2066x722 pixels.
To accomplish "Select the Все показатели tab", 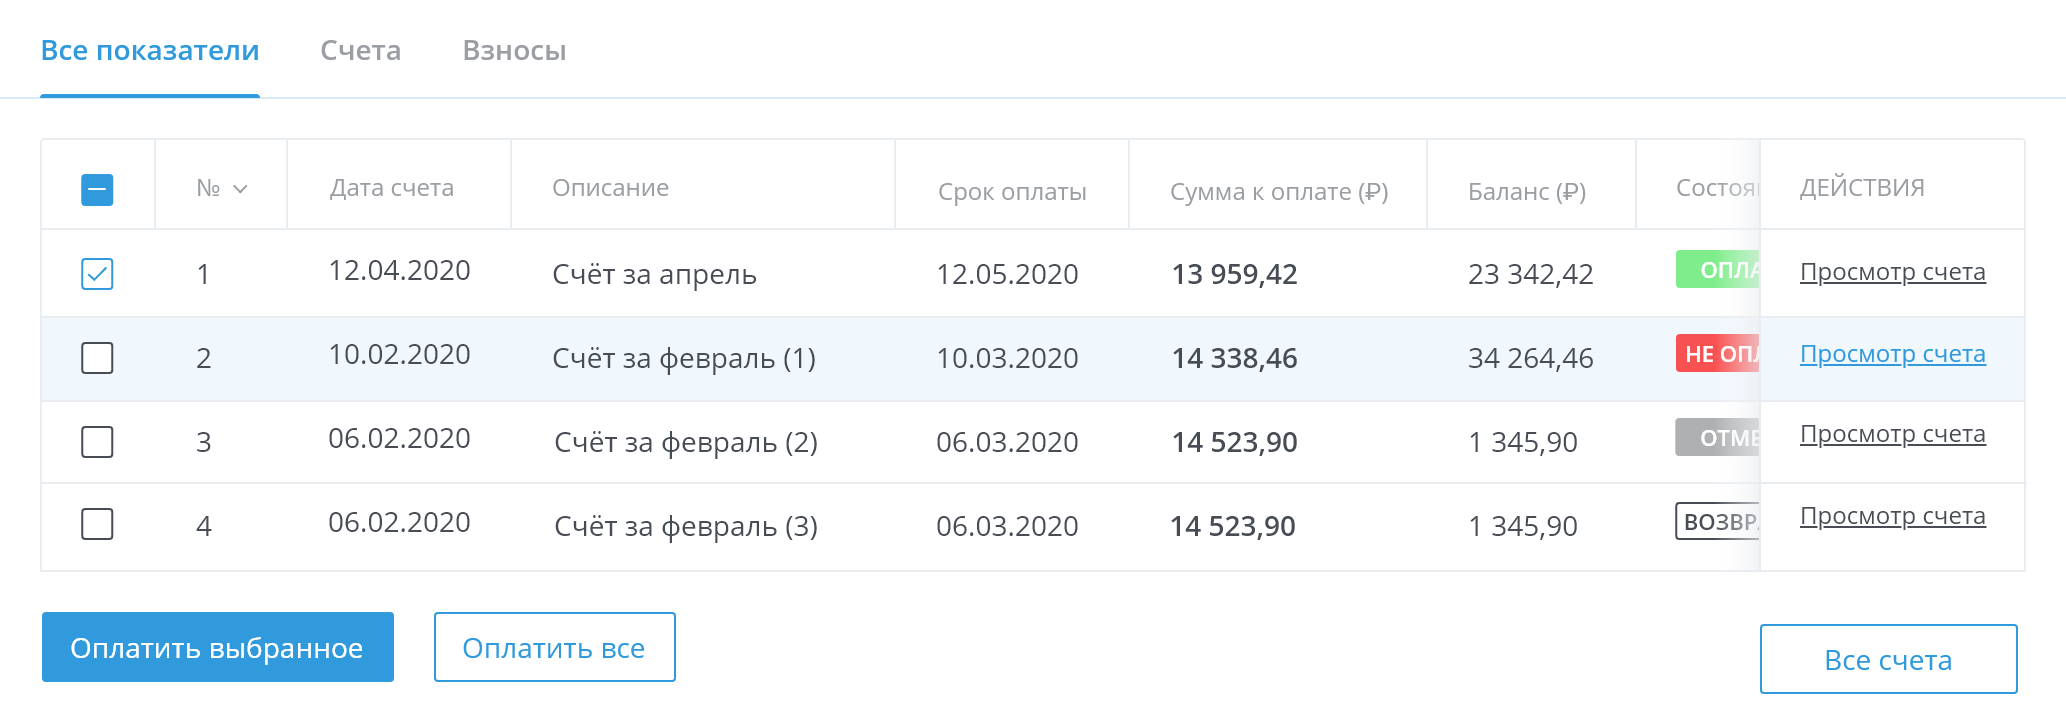I will pyautogui.click(x=149, y=50).
